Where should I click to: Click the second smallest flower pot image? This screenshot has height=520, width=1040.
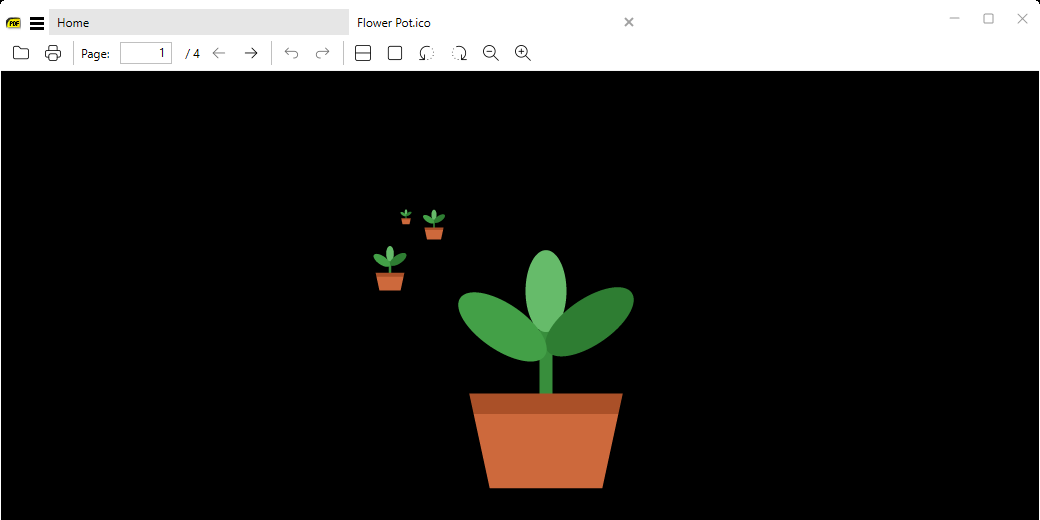[434, 225]
